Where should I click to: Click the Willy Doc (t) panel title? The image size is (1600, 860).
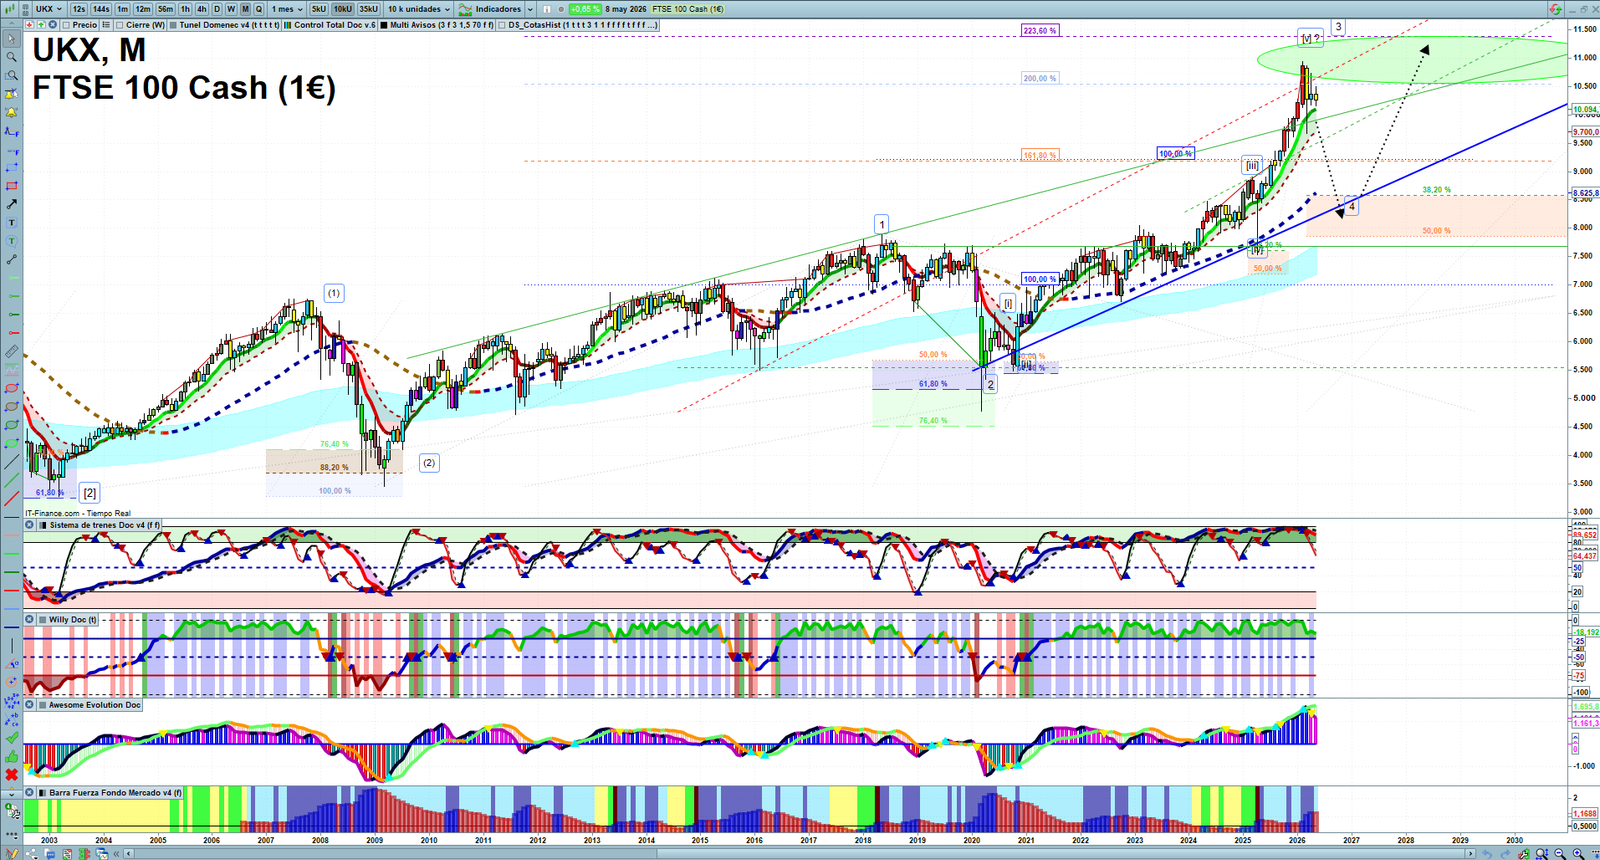click(x=73, y=620)
